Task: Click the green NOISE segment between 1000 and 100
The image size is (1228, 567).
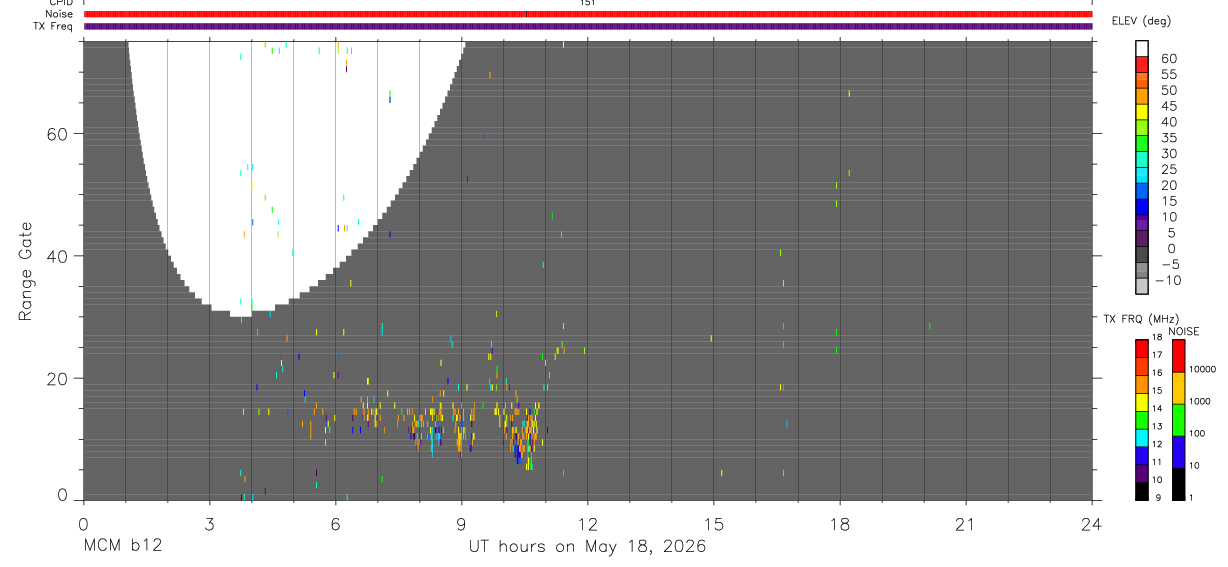Action: pos(1178,420)
